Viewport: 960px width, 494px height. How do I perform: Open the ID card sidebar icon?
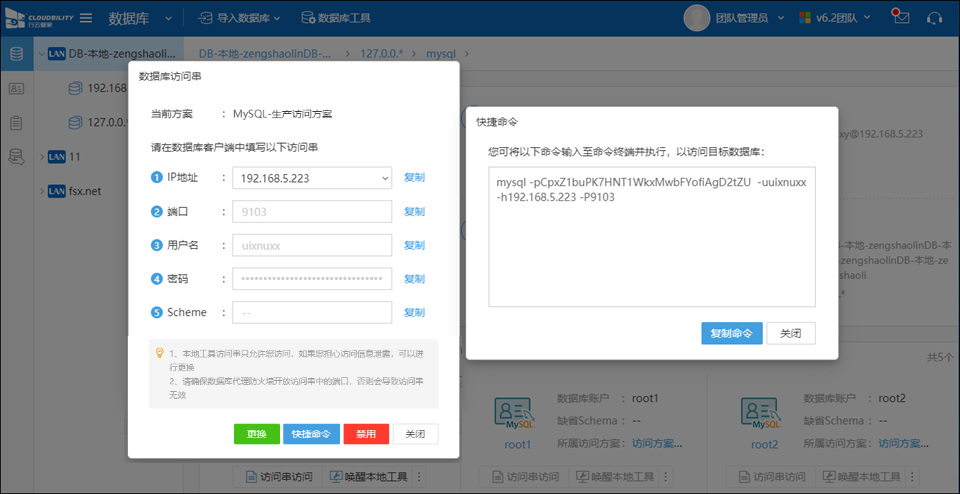[16, 88]
